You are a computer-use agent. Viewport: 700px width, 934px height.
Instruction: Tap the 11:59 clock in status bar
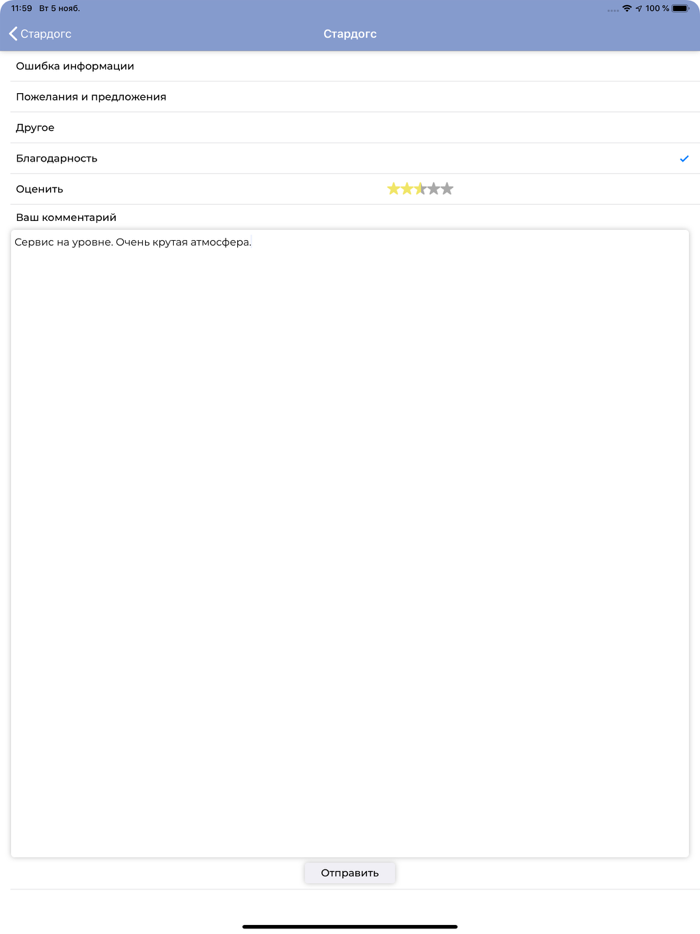pyautogui.click(x=21, y=8)
